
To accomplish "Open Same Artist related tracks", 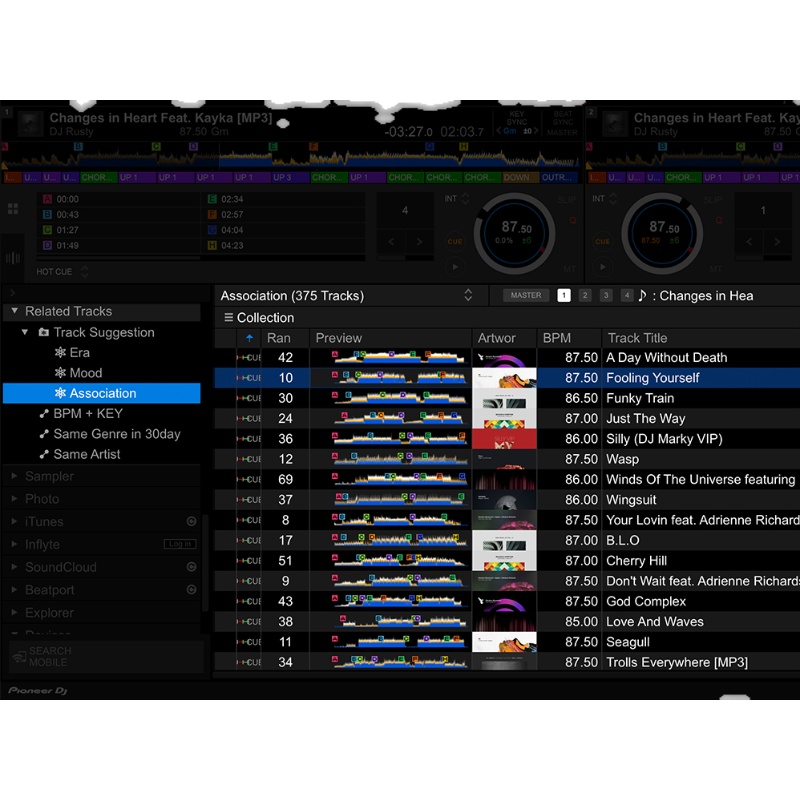I will (x=80, y=455).
